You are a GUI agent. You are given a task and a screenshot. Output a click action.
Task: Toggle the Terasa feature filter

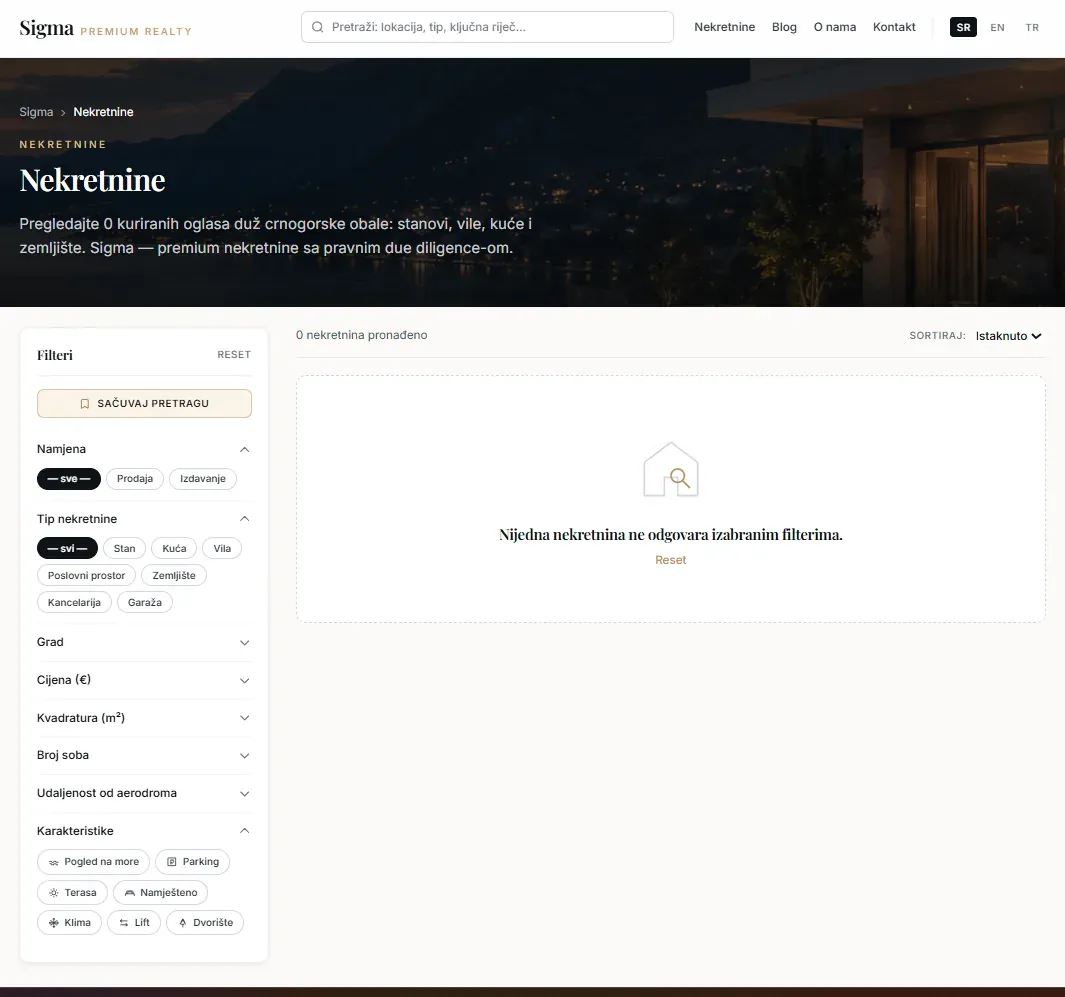point(72,892)
